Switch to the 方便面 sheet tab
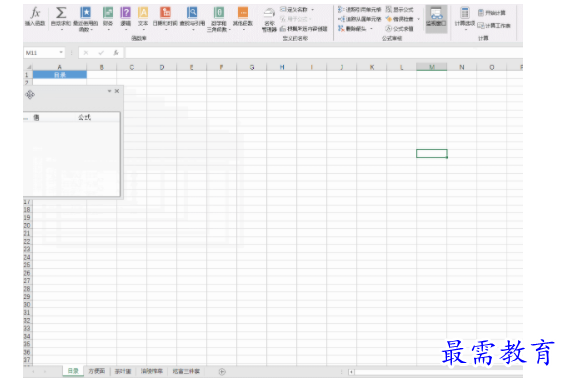 97,371
